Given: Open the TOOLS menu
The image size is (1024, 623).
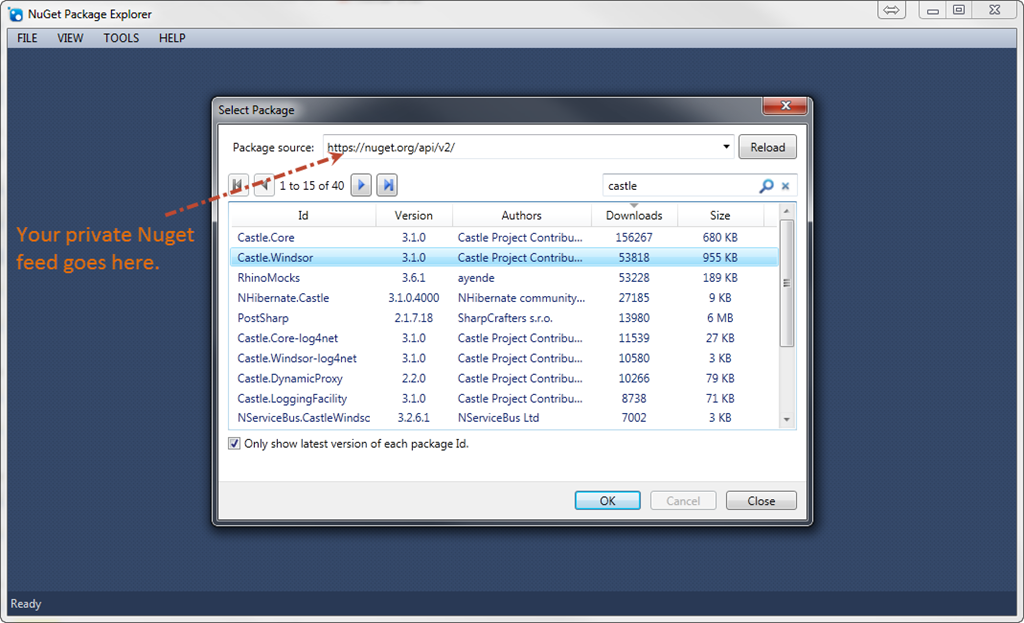Looking at the screenshot, I should [x=121, y=38].
